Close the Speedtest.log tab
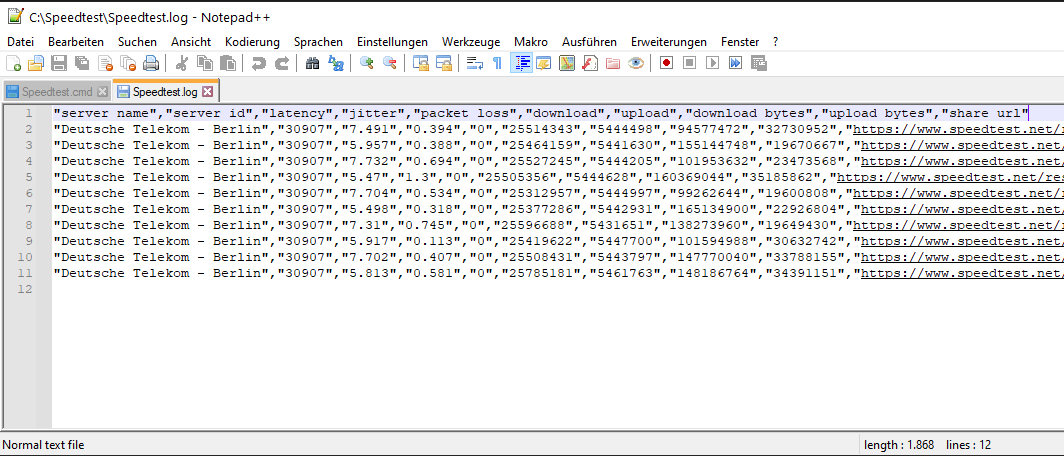Screen dimensions: 1064x456 pos(208,92)
